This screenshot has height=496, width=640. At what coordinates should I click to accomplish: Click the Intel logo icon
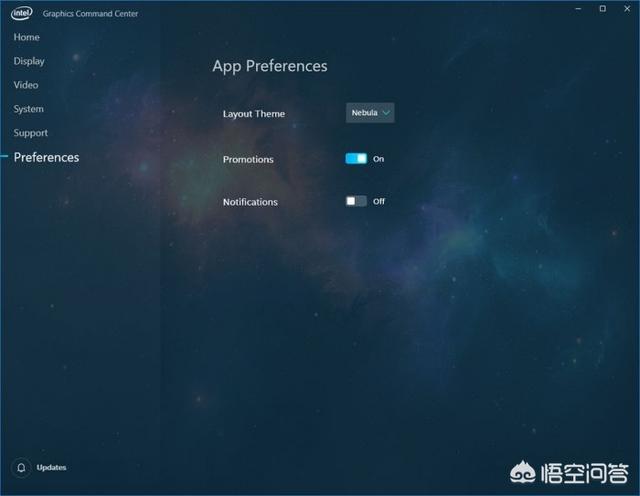pos(22,13)
